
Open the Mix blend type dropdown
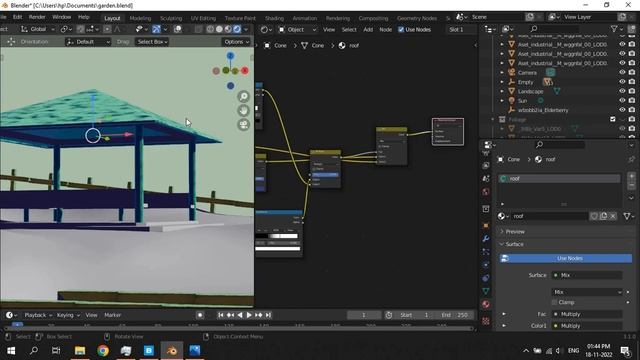[x=587, y=292]
